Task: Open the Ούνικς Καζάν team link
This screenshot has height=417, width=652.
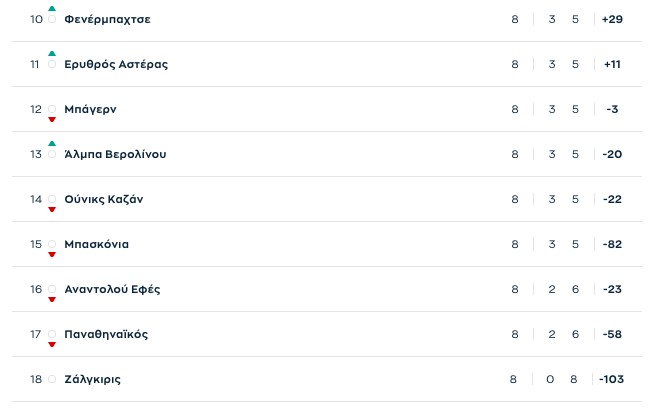Action: point(103,199)
